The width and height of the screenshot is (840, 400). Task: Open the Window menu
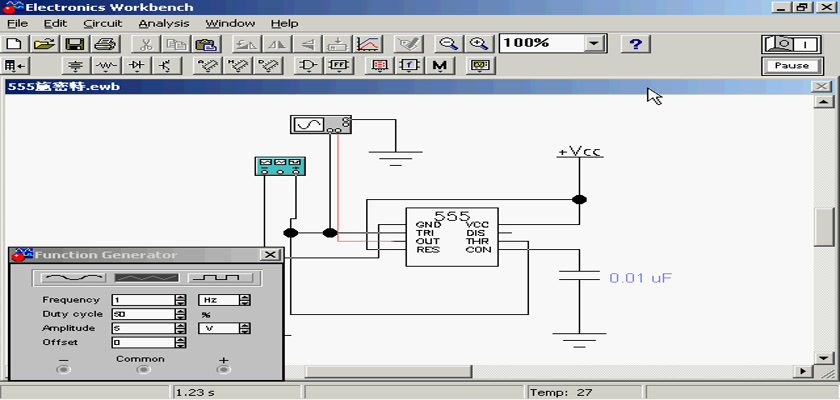pyautogui.click(x=230, y=24)
